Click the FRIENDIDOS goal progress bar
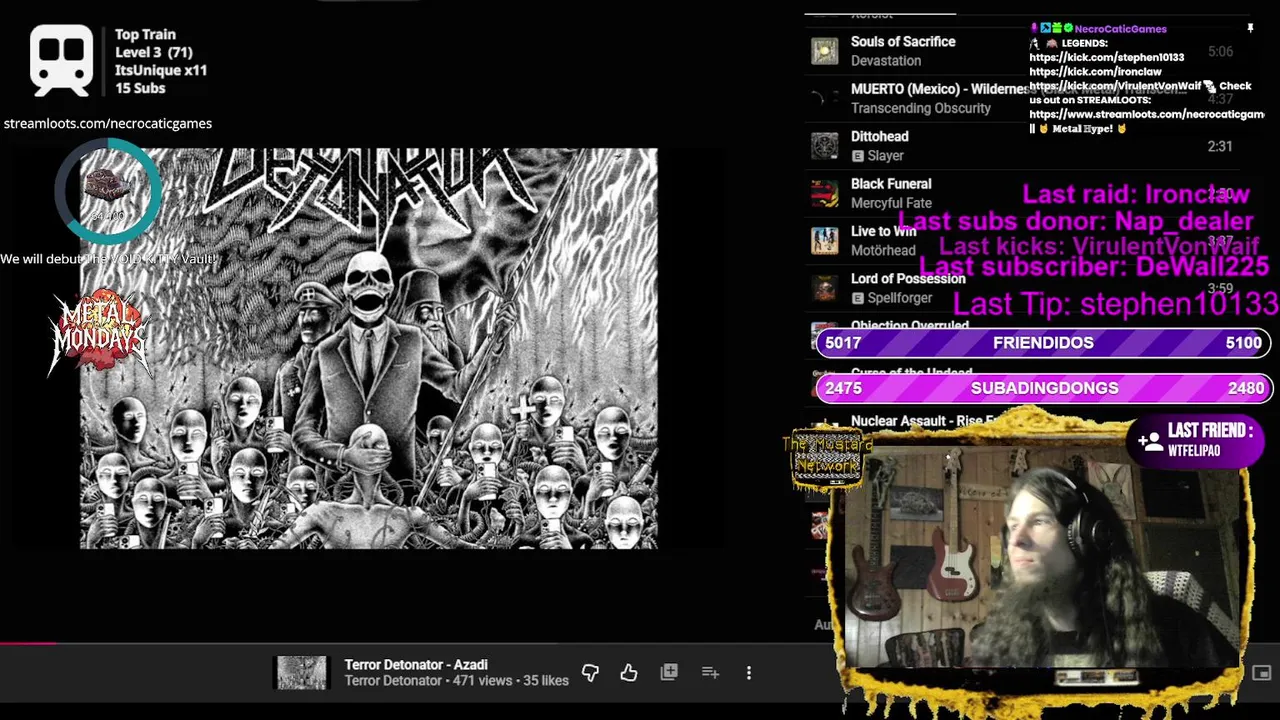The width and height of the screenshot is (1280, 720). click(1043, 343)
